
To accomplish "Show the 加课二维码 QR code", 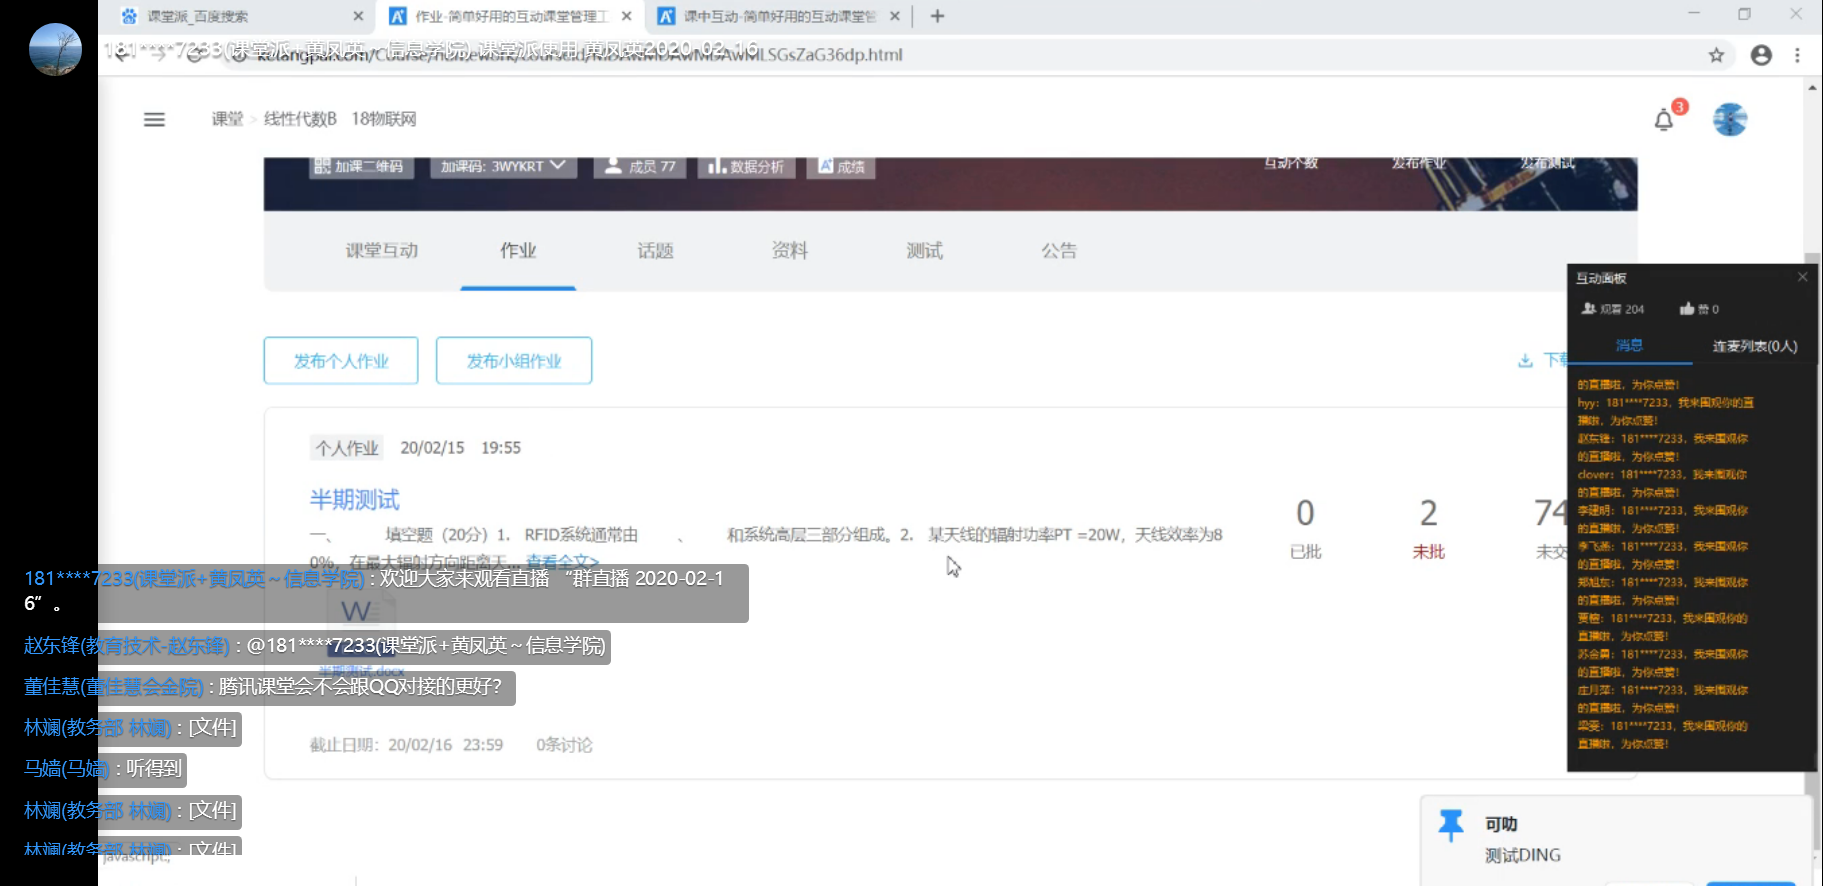I will [x=359, y=166].
